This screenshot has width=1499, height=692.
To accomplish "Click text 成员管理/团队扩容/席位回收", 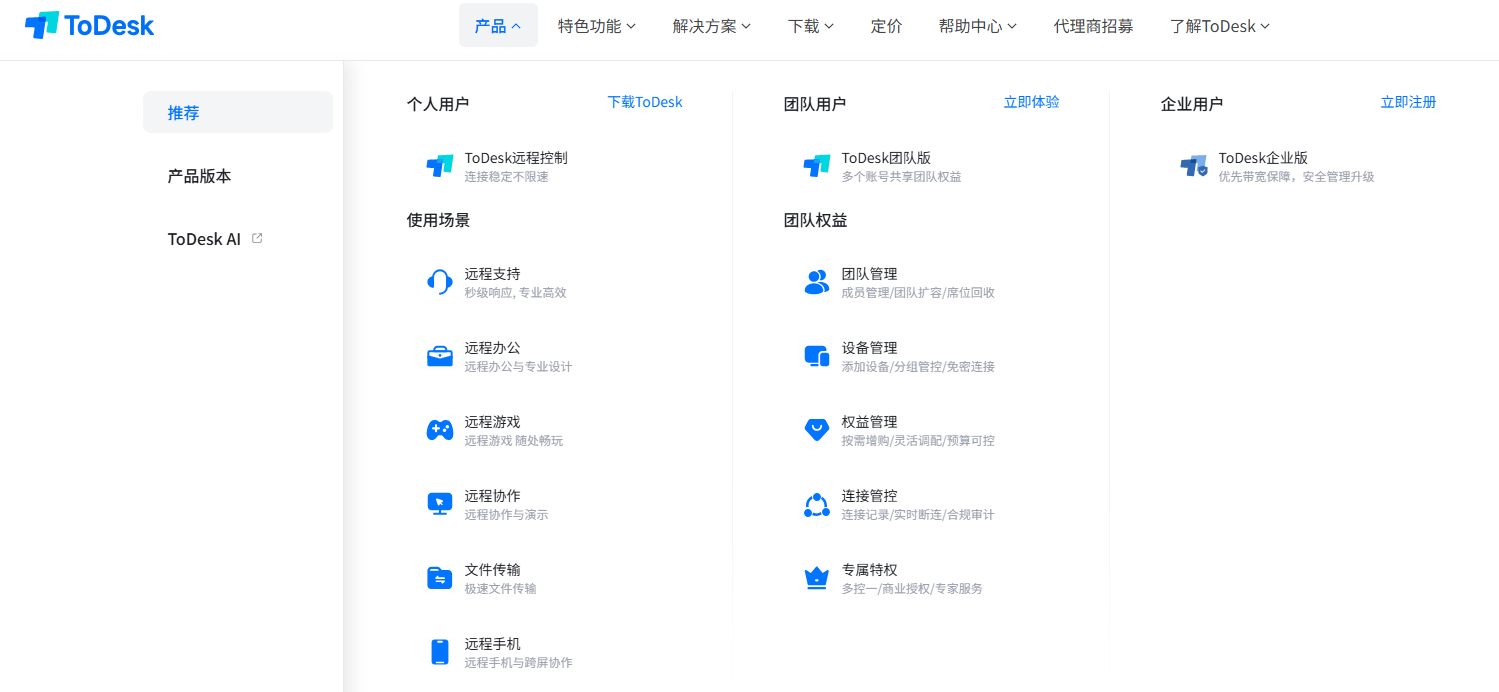I will click(919, 293).
